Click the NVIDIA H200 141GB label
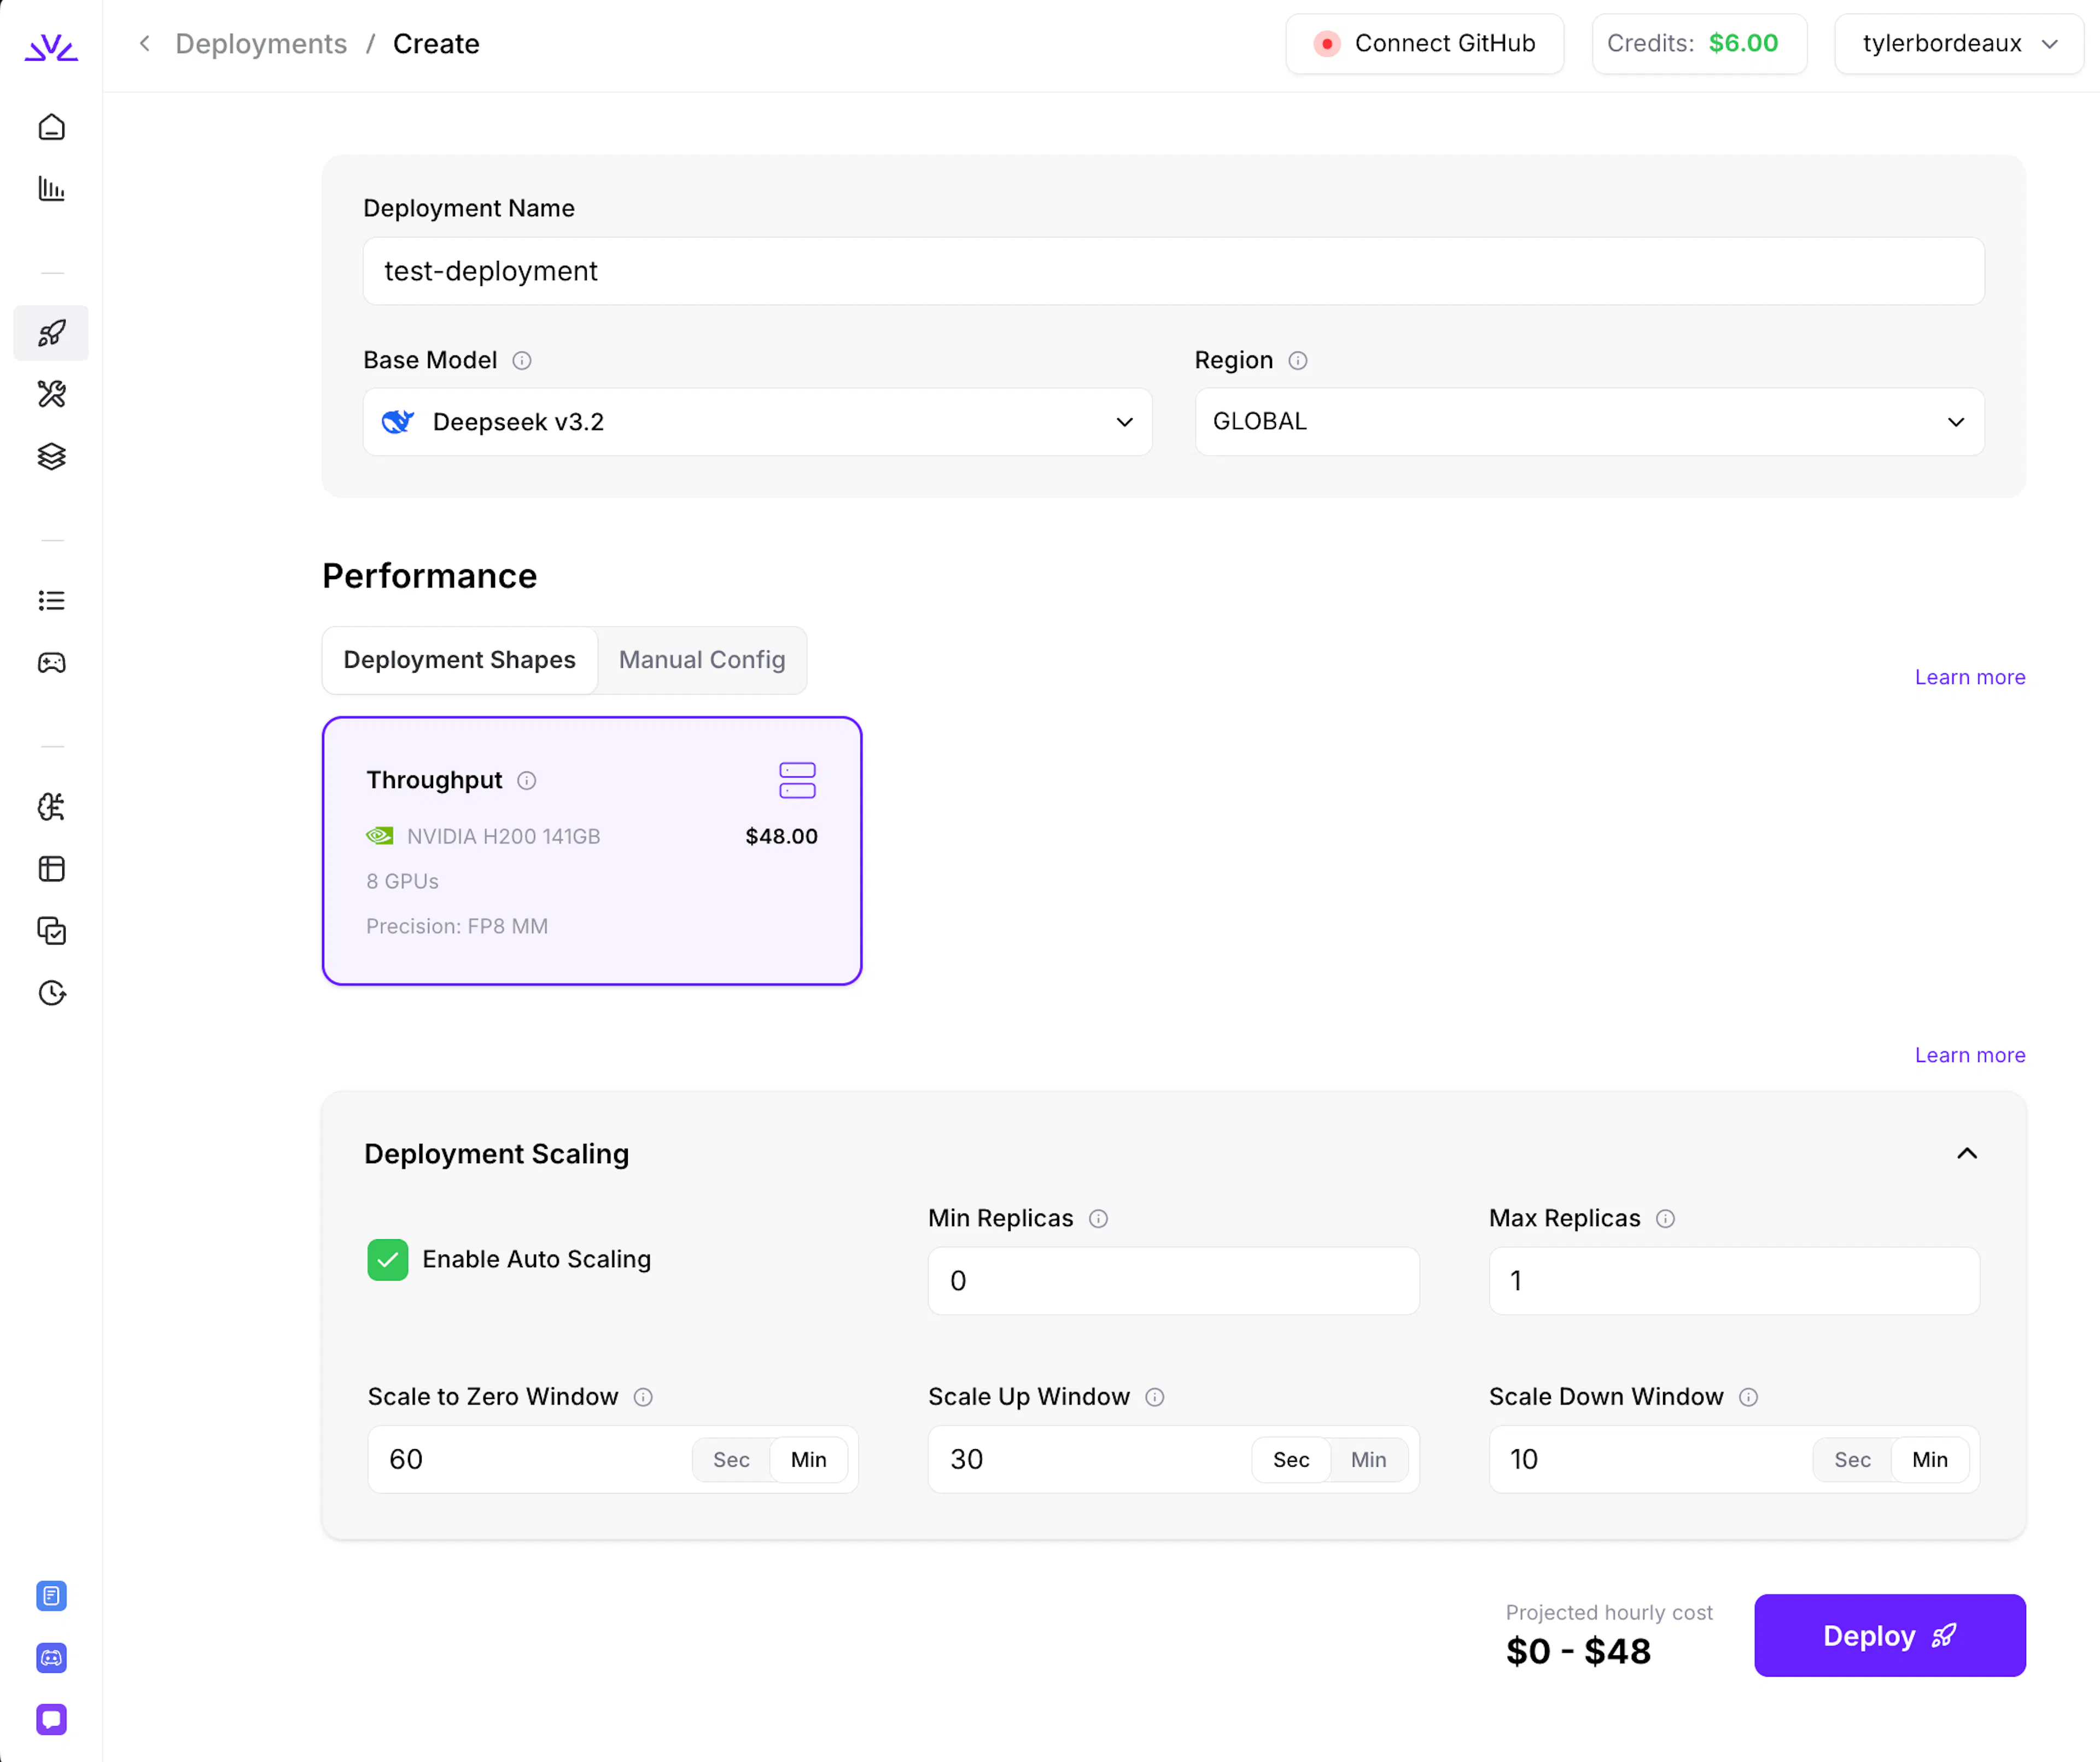Screen dimensions: 2100x1762 pyautogui.click(x=503, y=836)
